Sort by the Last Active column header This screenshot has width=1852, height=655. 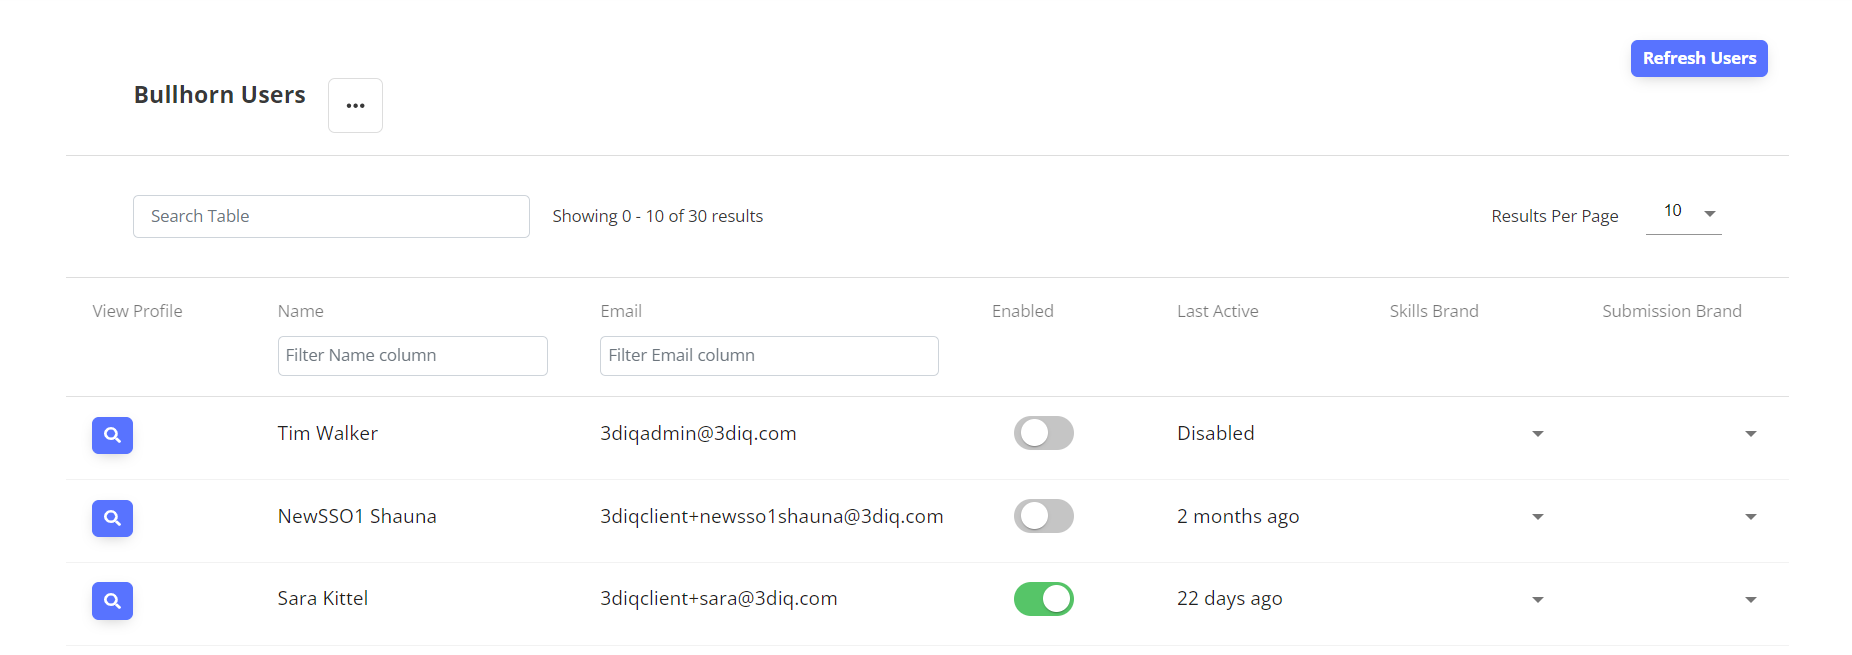coord(1217,311)
